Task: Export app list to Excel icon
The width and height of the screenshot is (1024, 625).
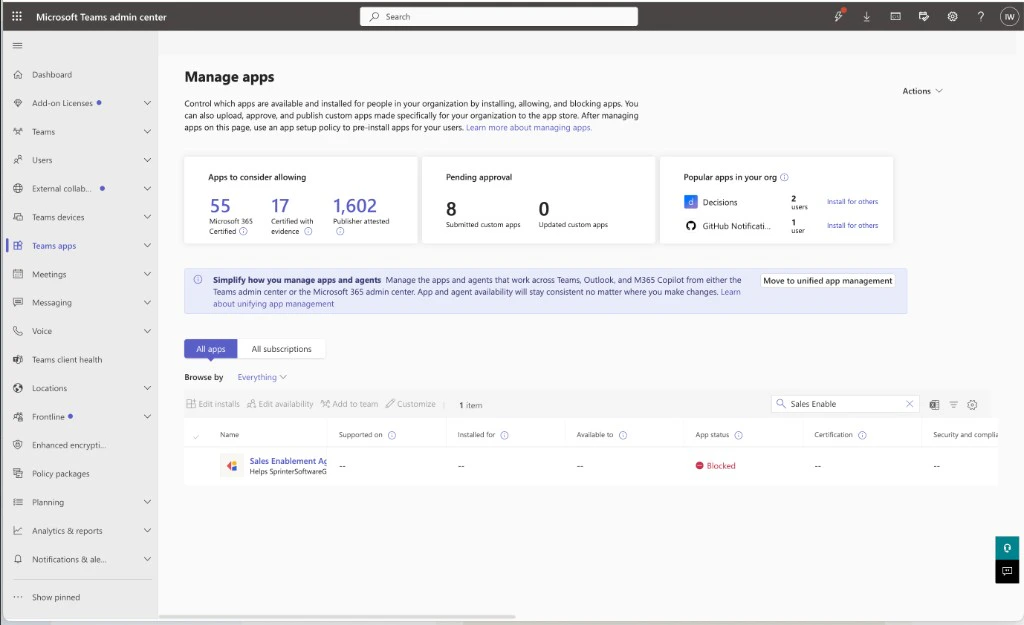Action: [935, 405]
